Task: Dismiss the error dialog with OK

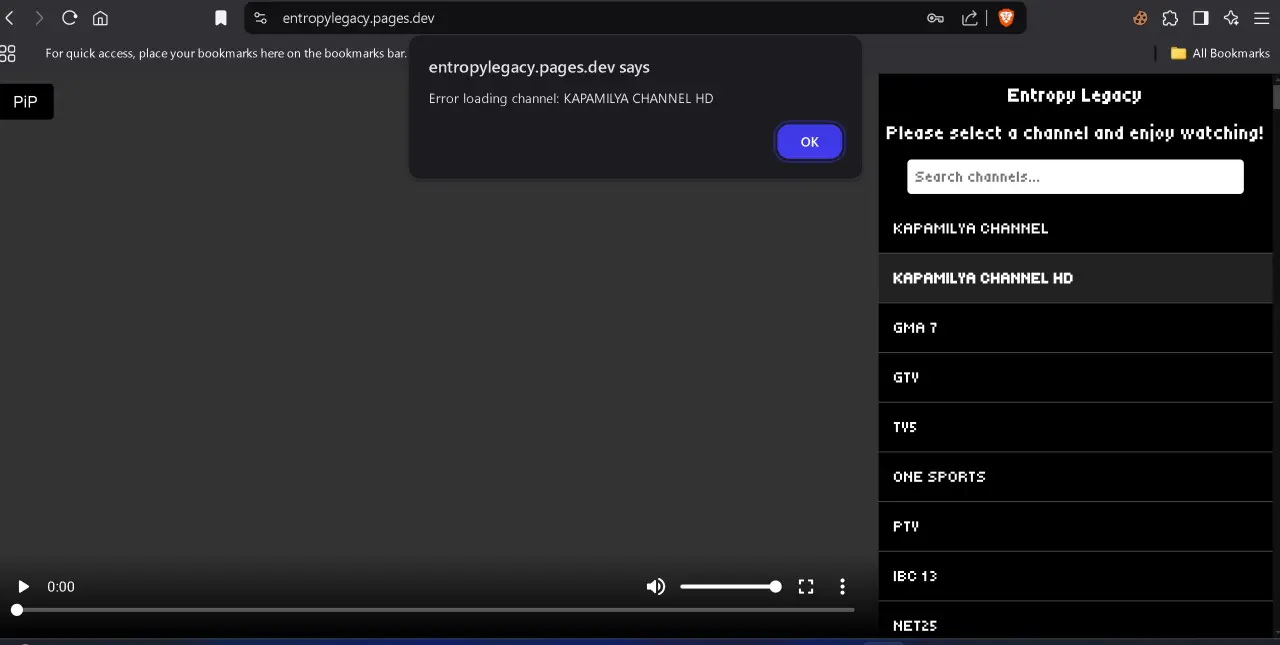Action: tap(810, 142)
